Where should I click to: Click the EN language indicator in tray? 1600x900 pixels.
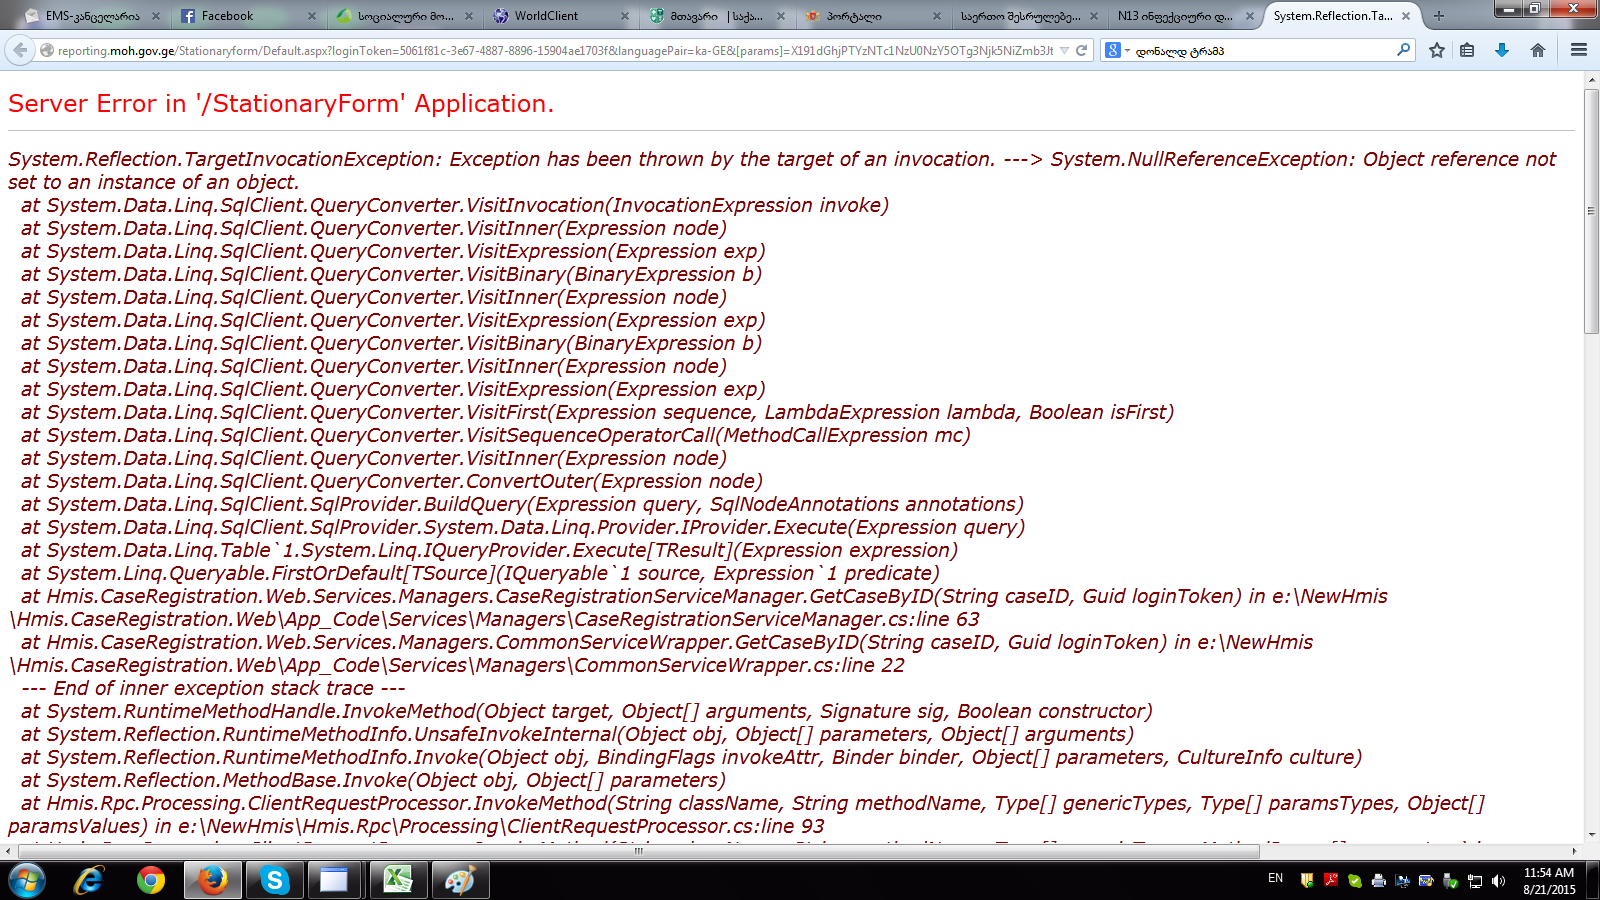1275,878
